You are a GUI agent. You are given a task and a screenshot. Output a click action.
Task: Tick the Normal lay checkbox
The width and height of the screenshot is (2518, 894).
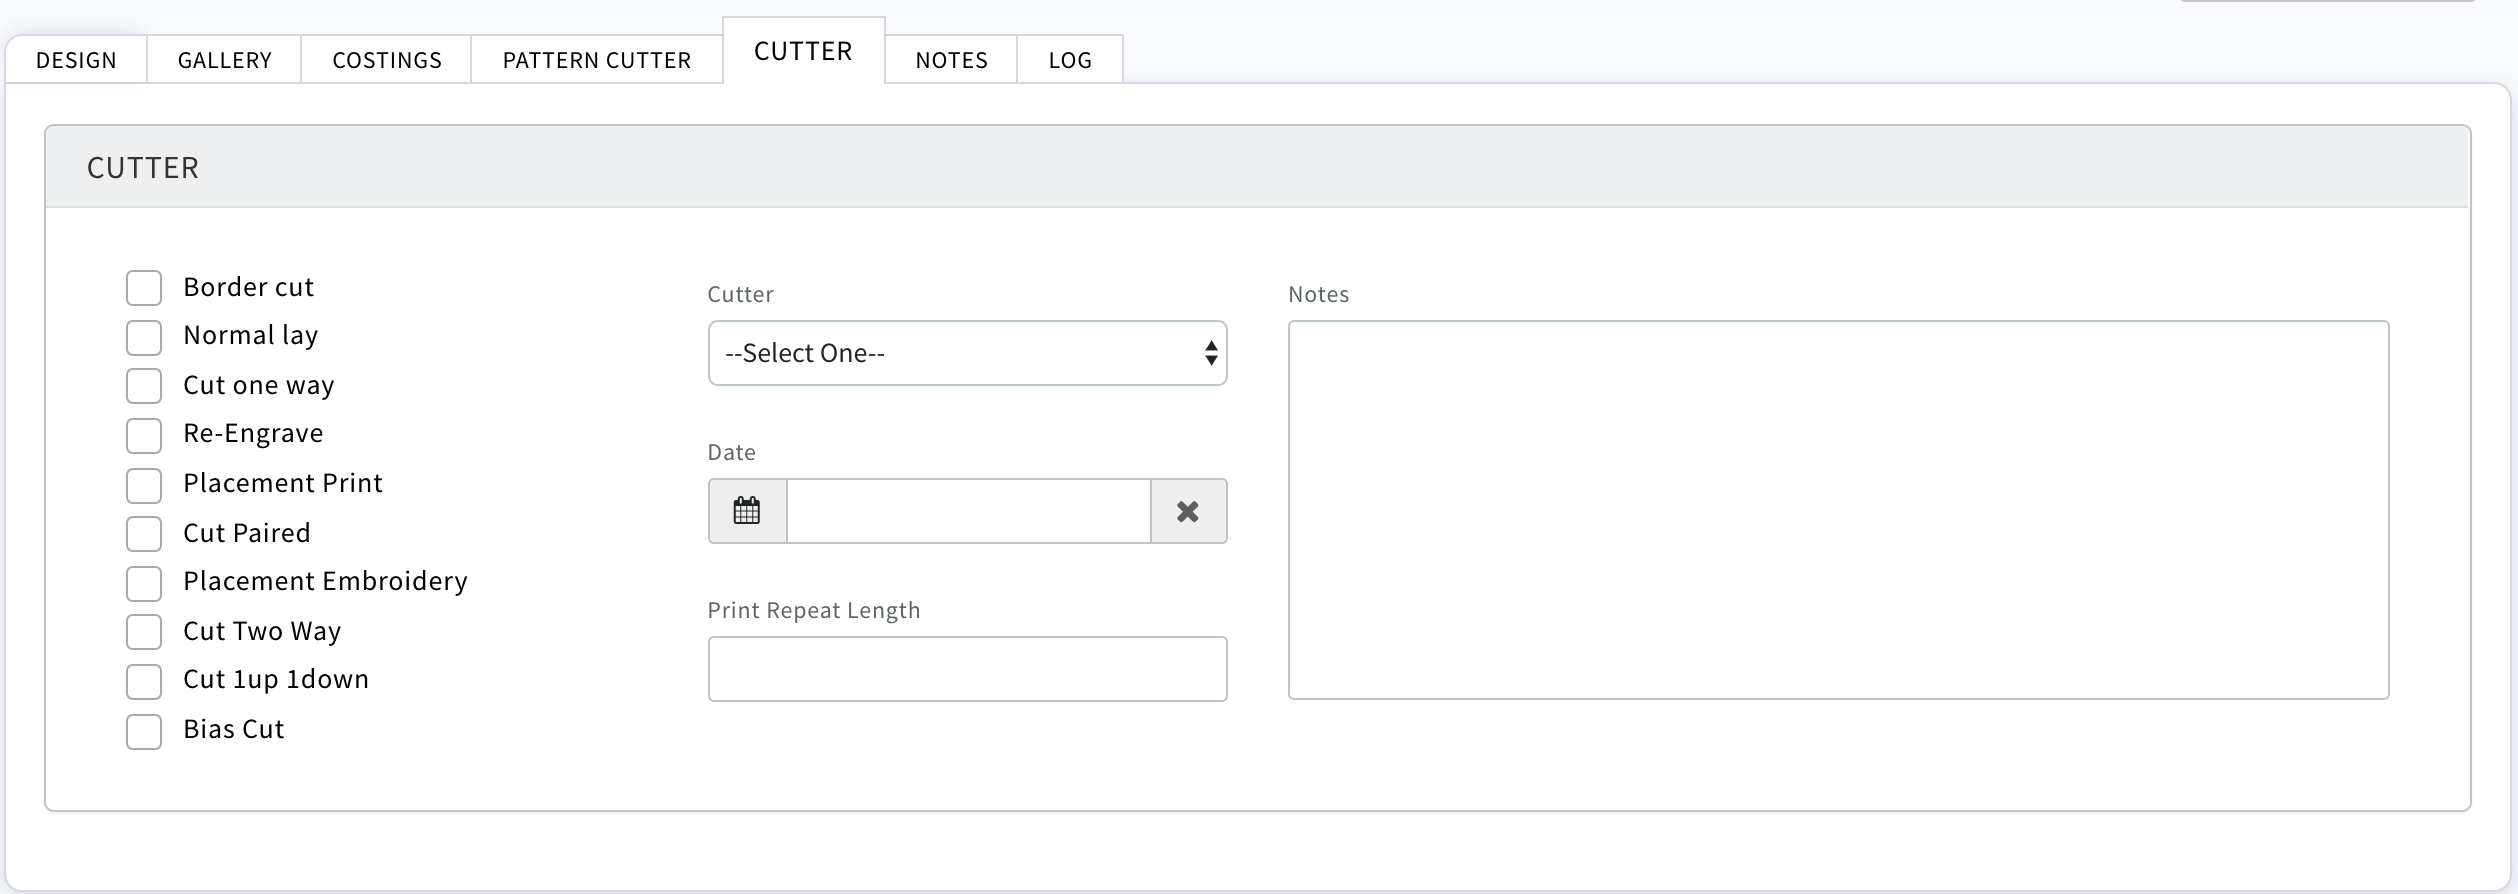point(144,337)
